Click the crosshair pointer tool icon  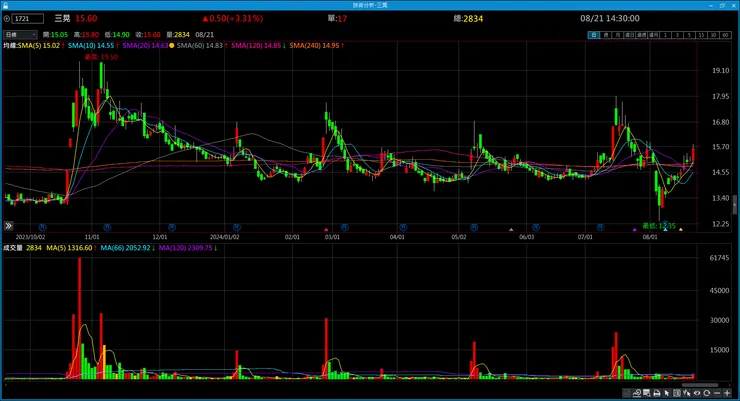tap(687, 393)
